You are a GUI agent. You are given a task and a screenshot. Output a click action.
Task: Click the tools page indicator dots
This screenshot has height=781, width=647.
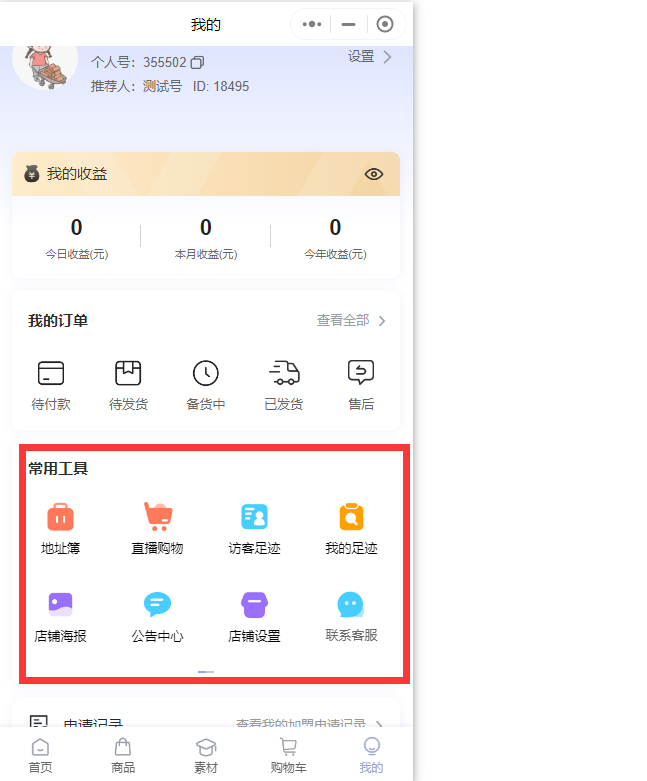[206, 672]
